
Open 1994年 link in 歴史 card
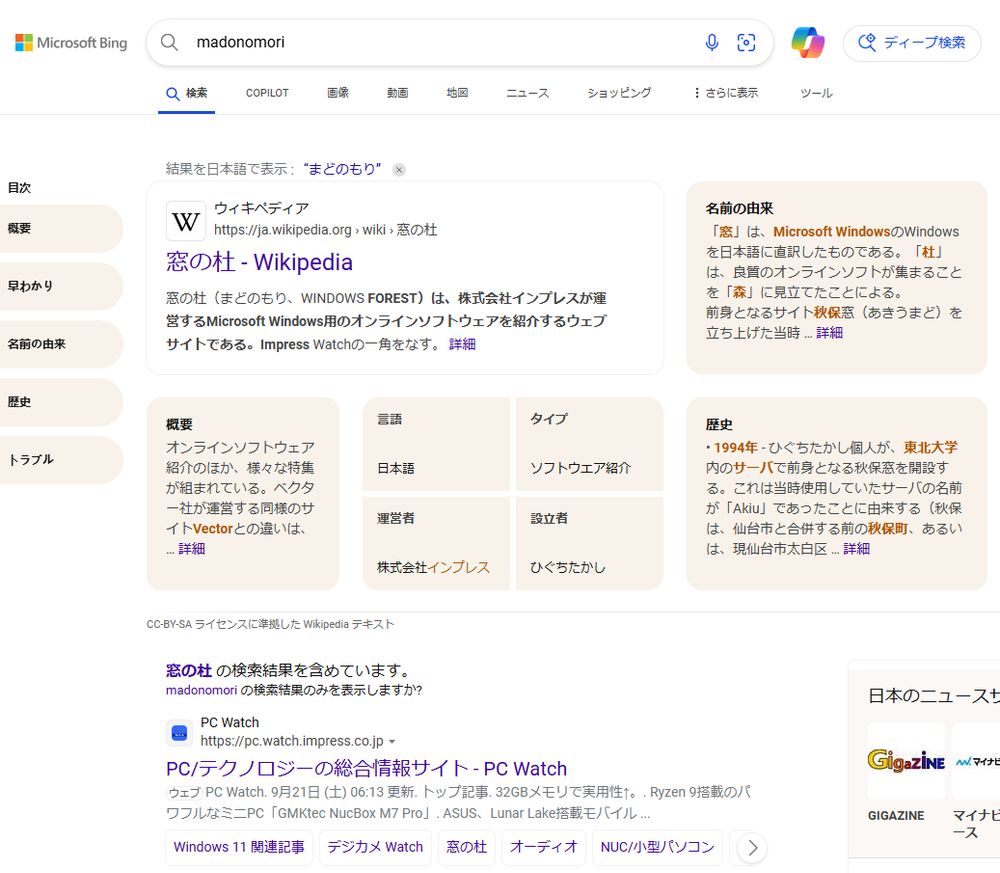click(x=735, y=448)
